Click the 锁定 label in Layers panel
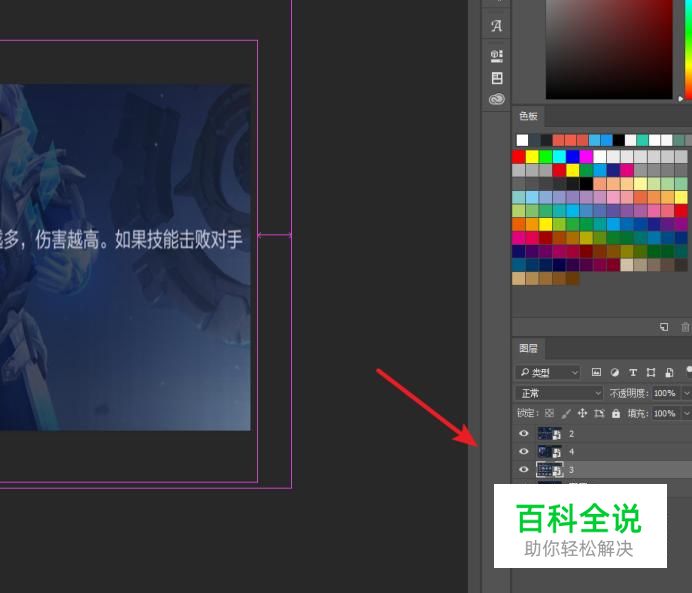The height and width of the screenshot is (593, 692). coord(527,413)
